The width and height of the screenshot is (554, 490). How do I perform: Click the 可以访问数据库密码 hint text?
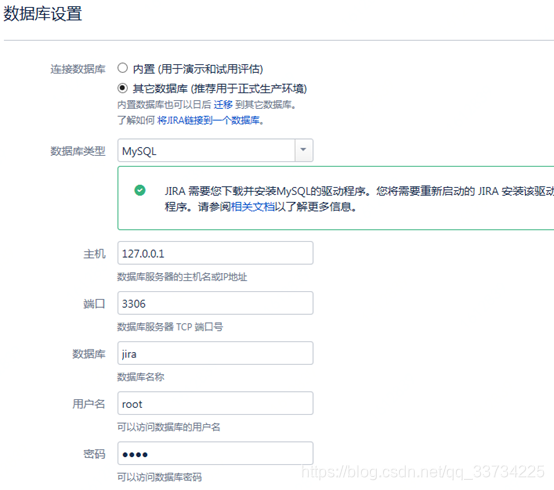[159, 477]
